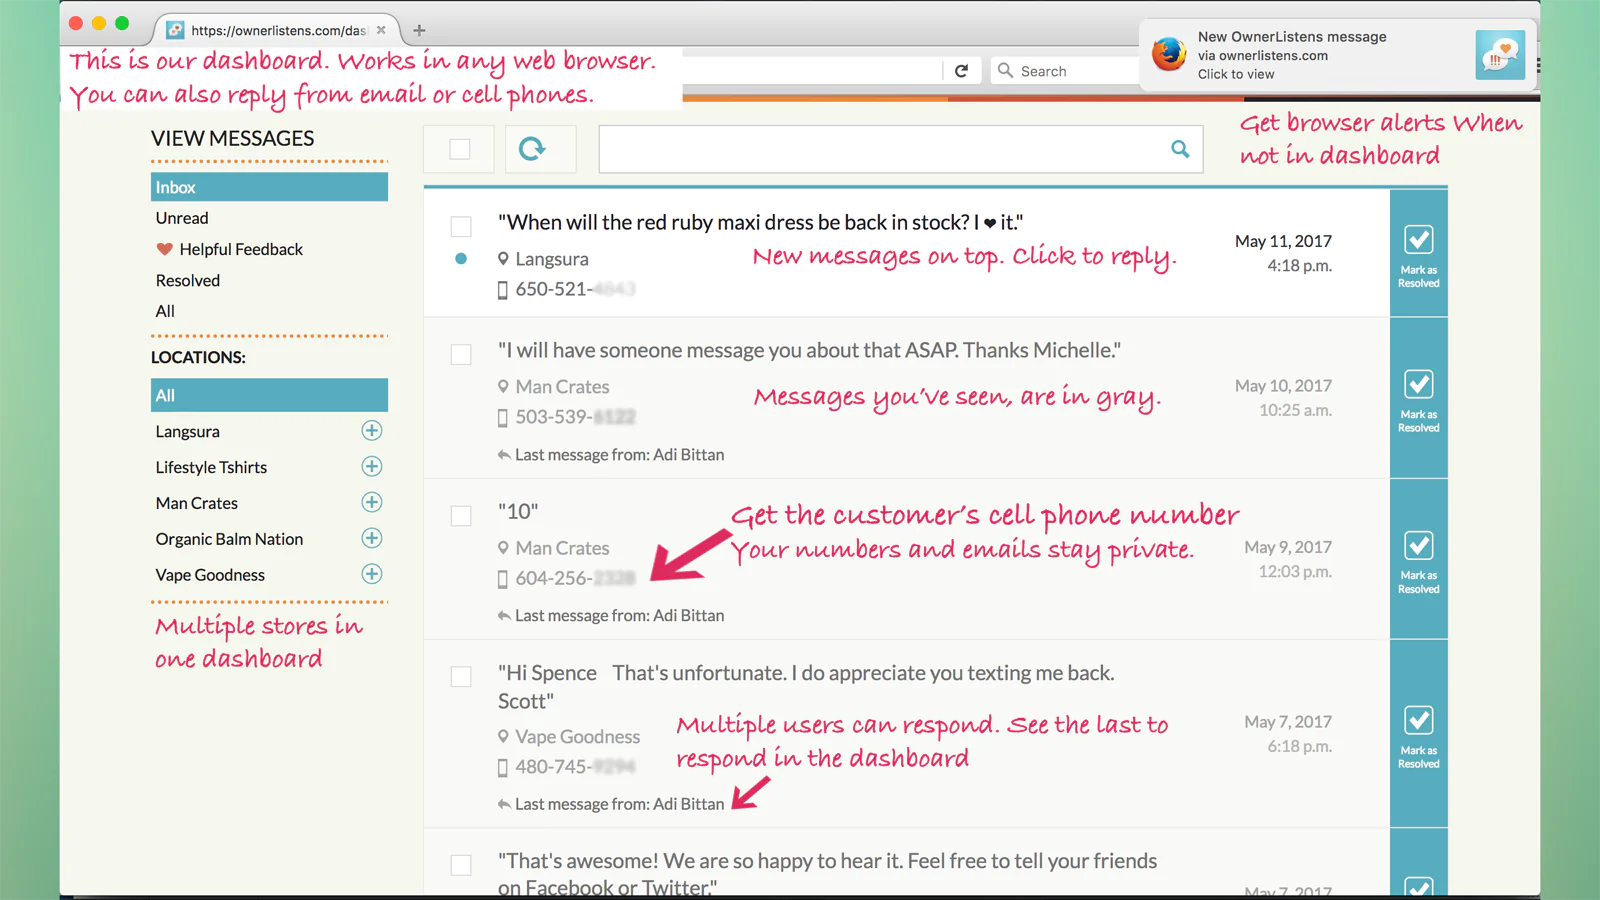Select the checkbox for the 'Hi Spence' message
Viewport: 1600px width, 900px height.
[x=461, y=676]
